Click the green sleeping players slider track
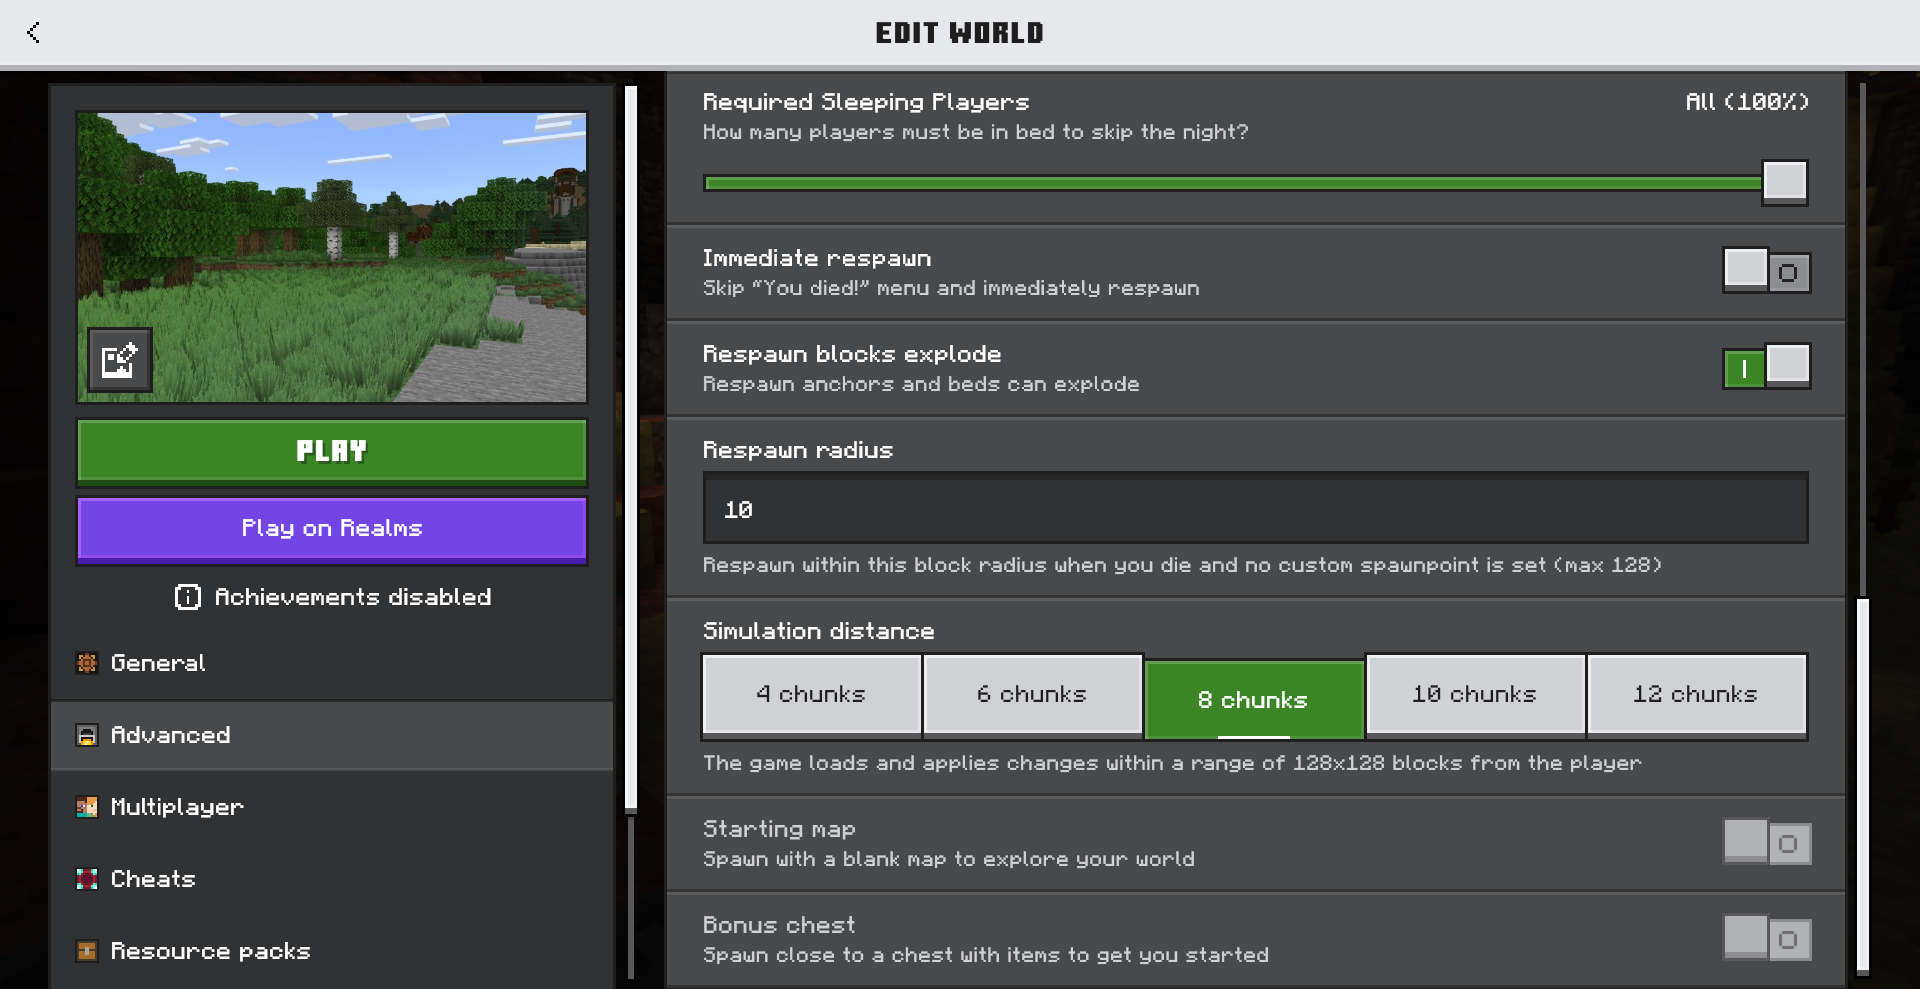 coord(1232,183)
